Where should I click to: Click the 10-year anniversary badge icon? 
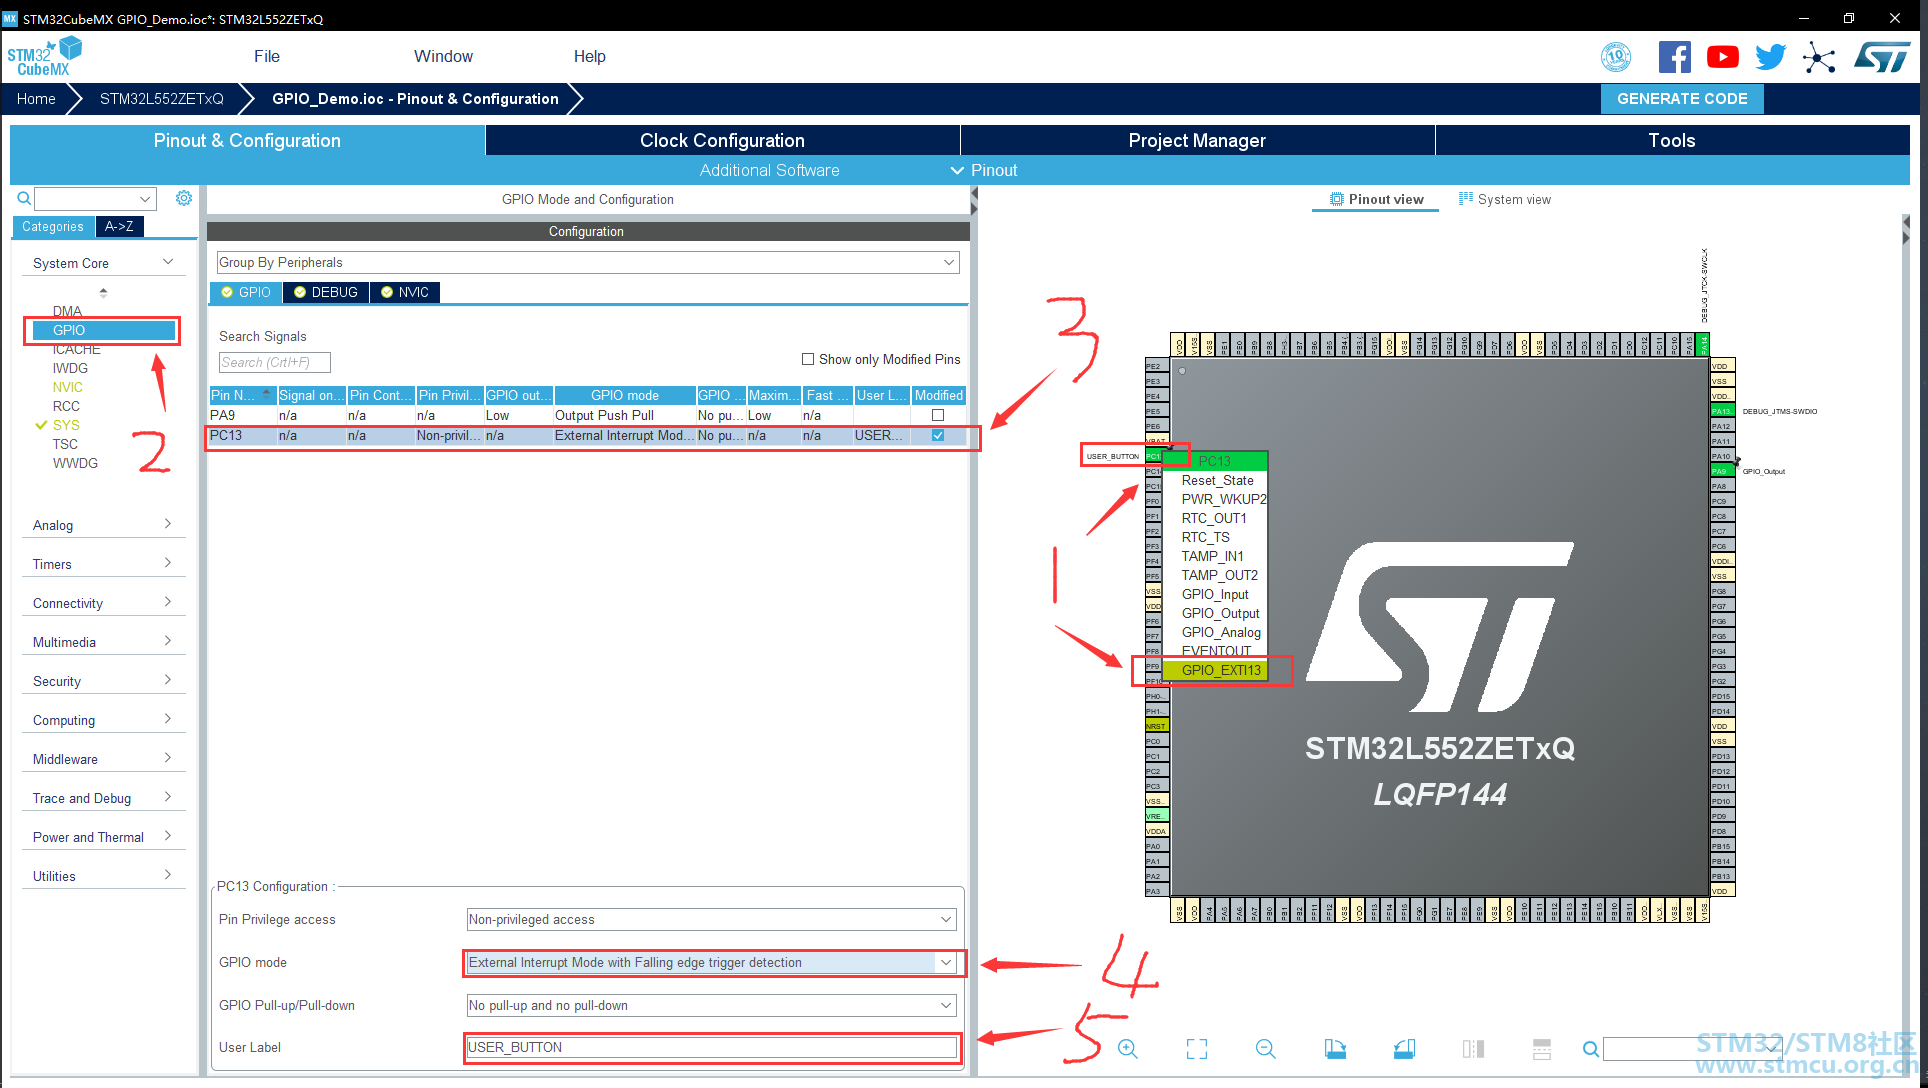(x=1616, y=57)
